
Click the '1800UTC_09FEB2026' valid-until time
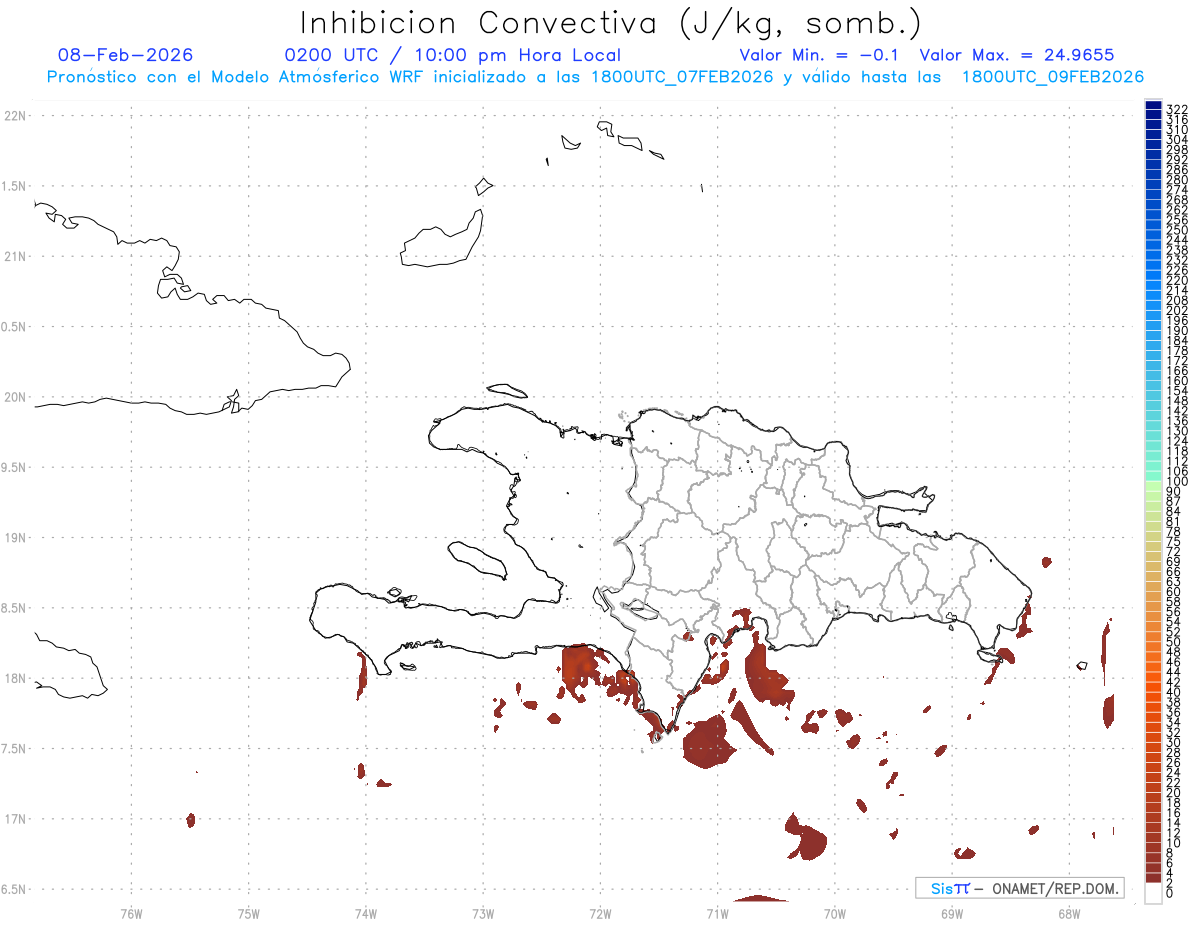coord(1052,77)
